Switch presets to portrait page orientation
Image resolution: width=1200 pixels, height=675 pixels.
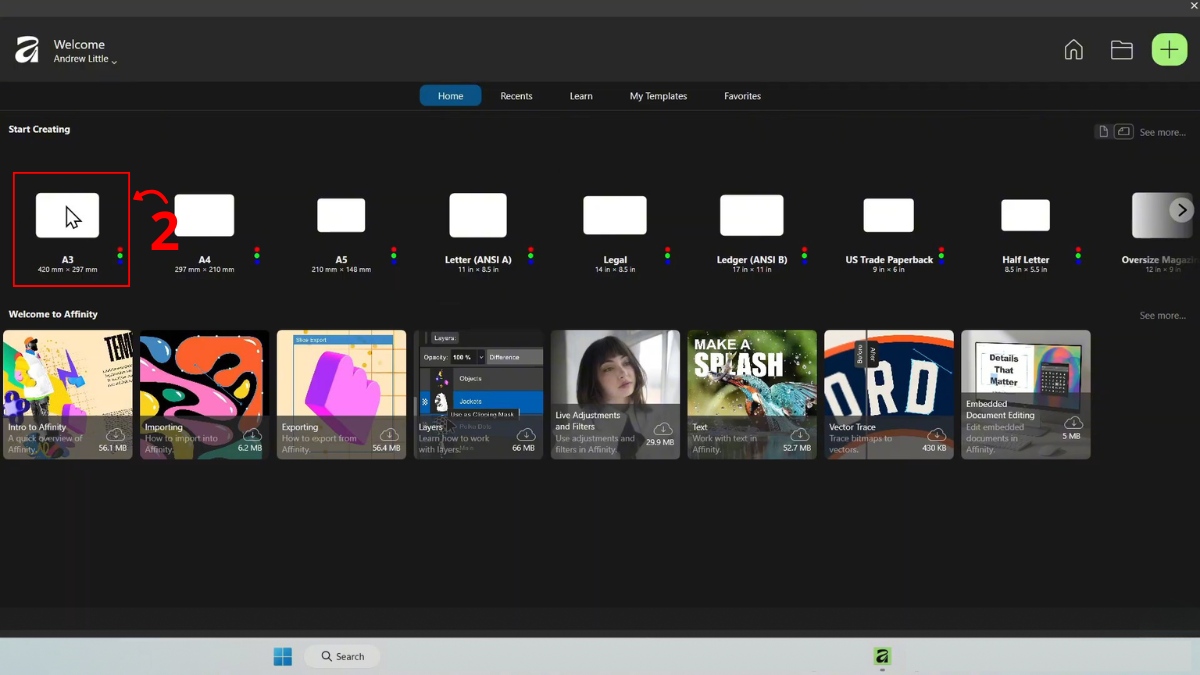[x=1103, y=132]
